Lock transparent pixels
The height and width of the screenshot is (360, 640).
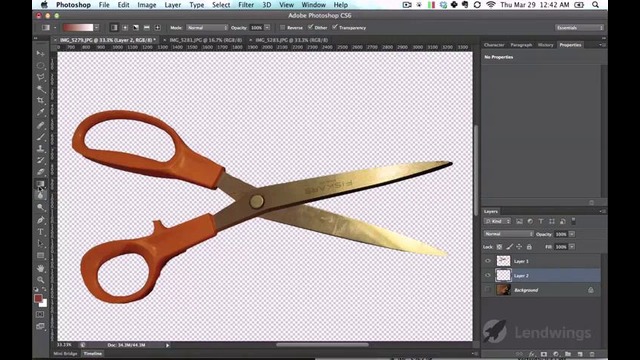point(499,247)
